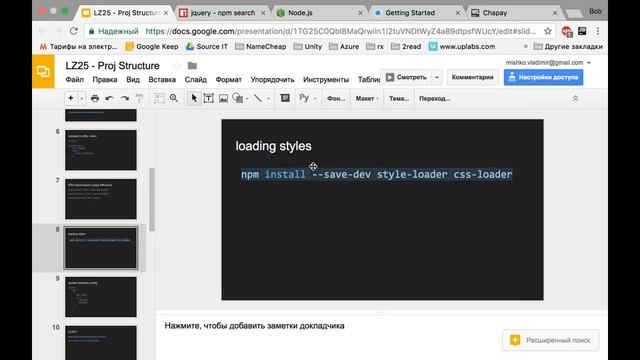Select the zoom magnifier tool

pyautogui.click(x=174, y=98)
